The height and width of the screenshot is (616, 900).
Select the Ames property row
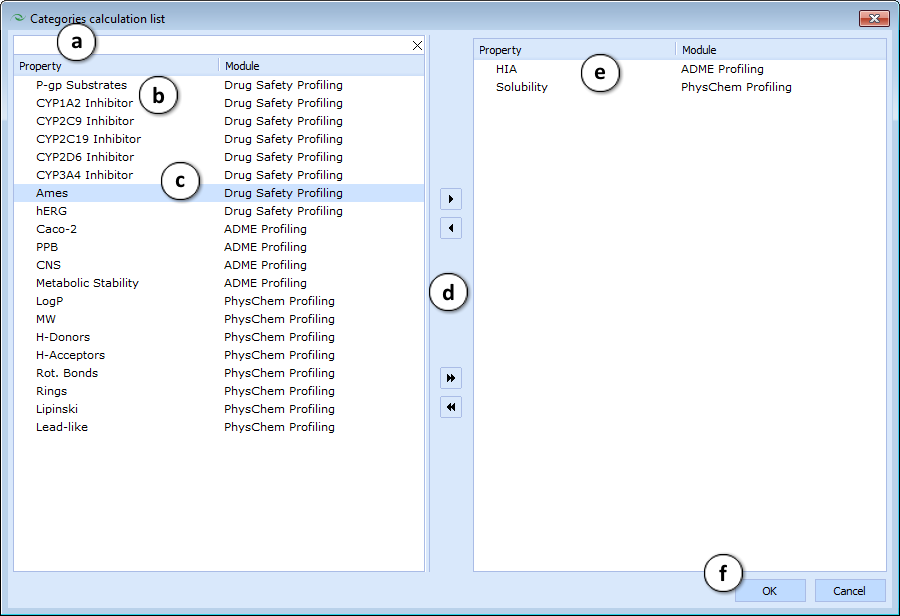click(x=219, y=193)
